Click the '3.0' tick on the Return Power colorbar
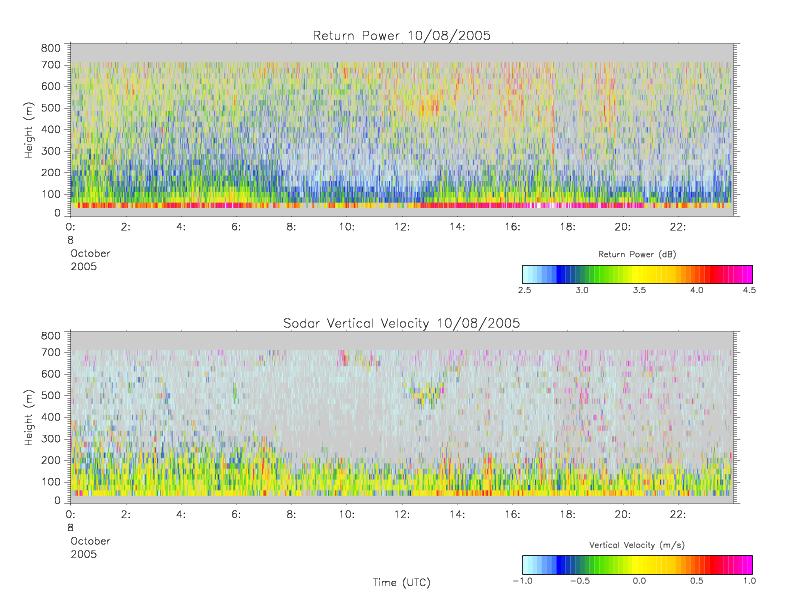Screen dimensions: 791x611 pos(582,290)
